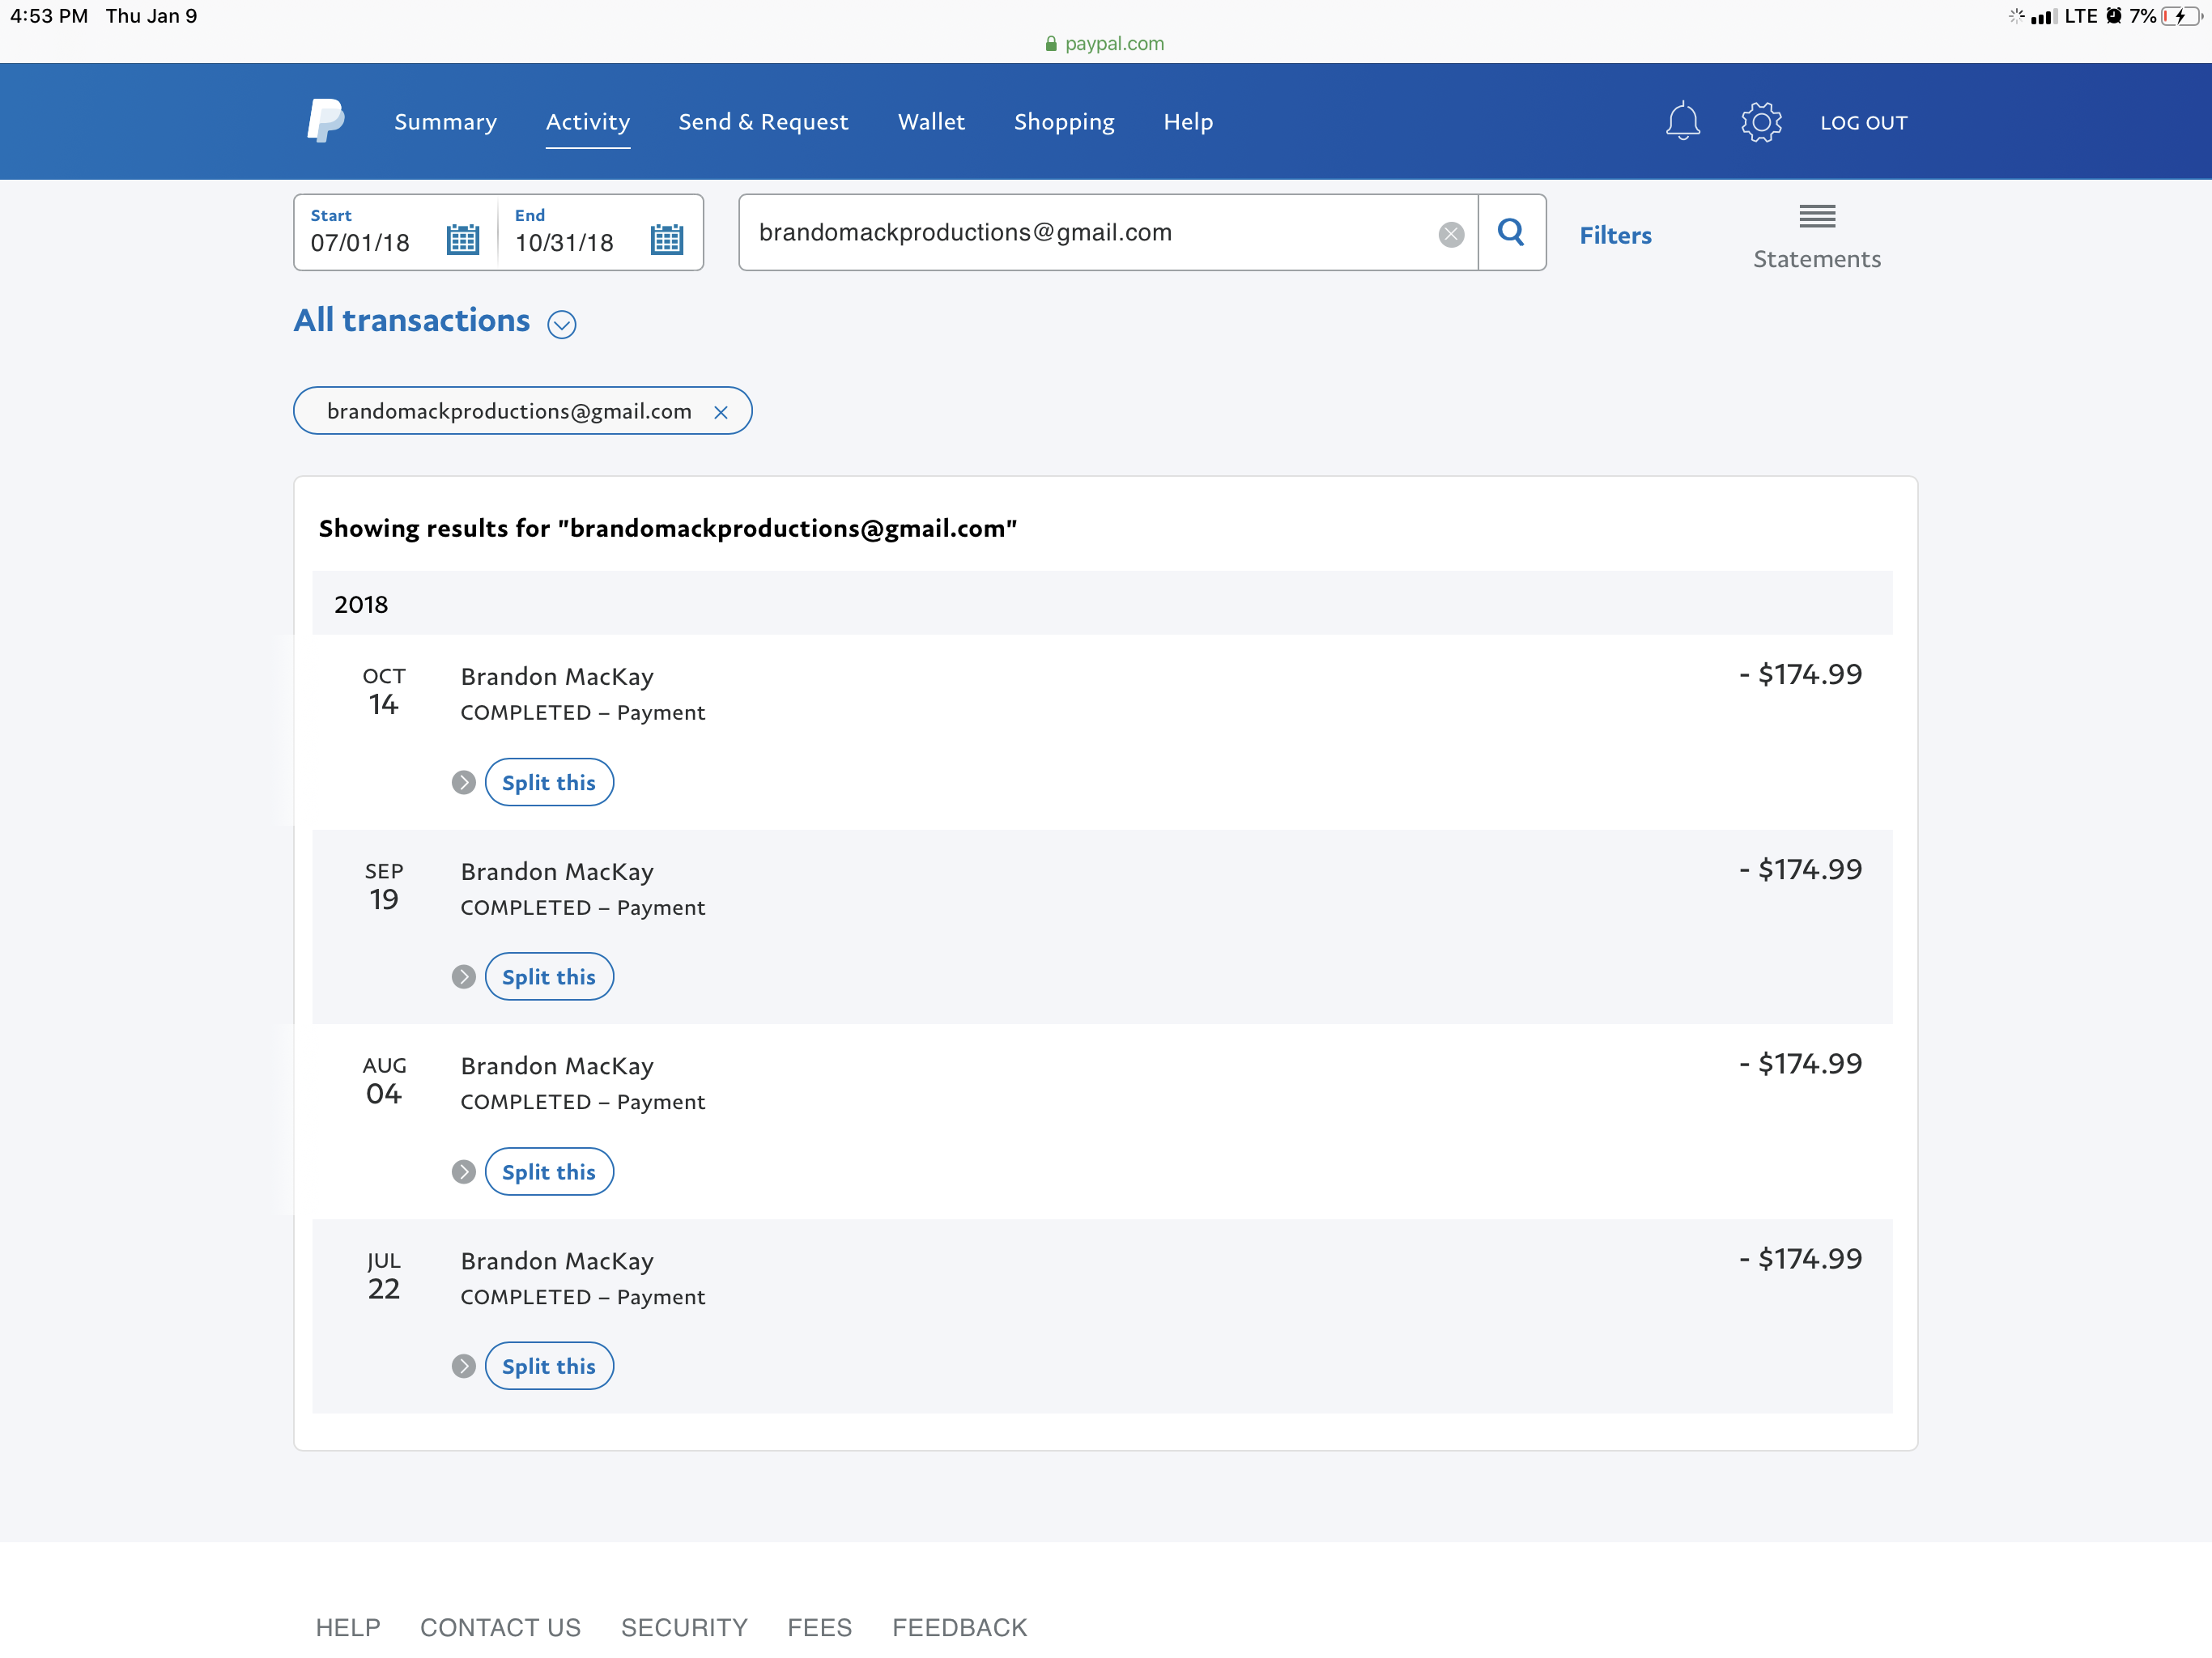This screenshot has width=2212, height=1658.
Task: Click the PayPal logo
Action: [x=326, y=121]
